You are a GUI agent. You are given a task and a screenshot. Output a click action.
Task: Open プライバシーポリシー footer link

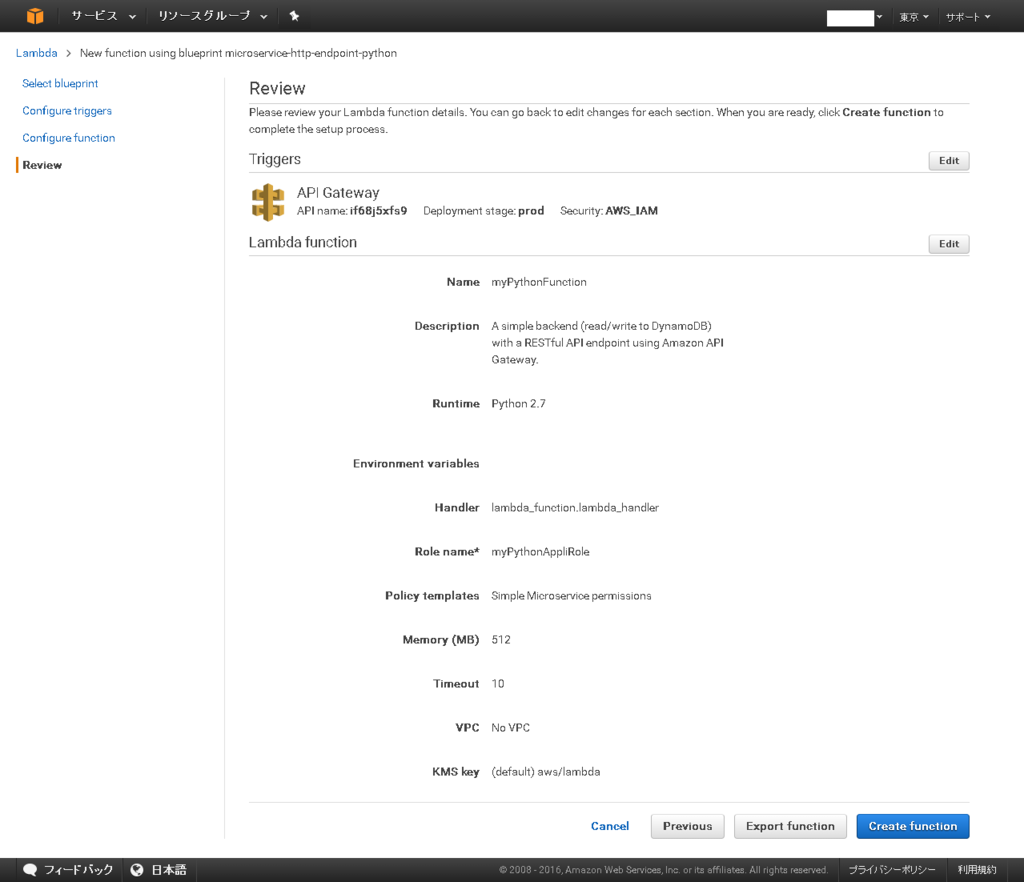coord(892,870)
